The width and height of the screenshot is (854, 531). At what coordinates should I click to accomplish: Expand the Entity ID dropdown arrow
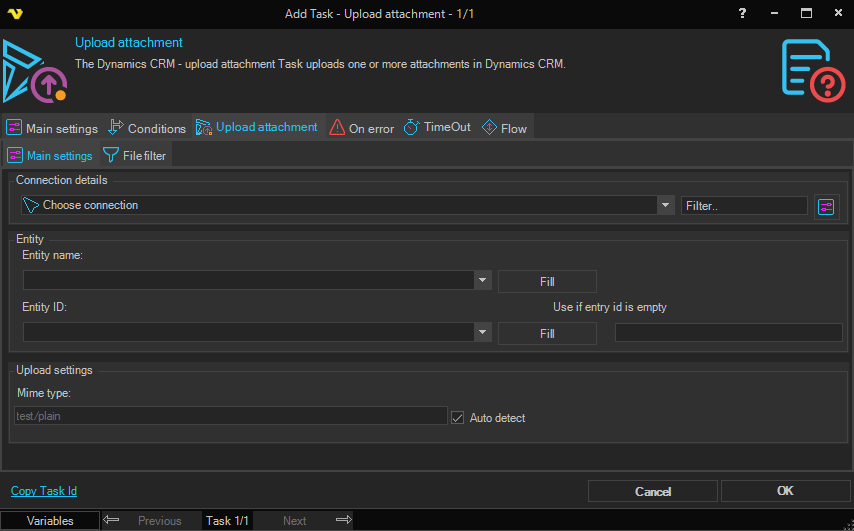[x=482, y=332]
